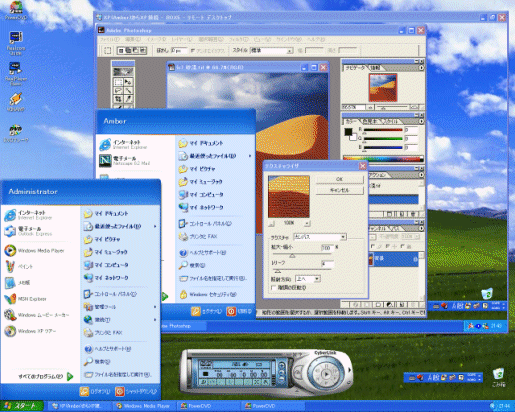Open the texture type dropdown in Texturizer

click(343, 237)
